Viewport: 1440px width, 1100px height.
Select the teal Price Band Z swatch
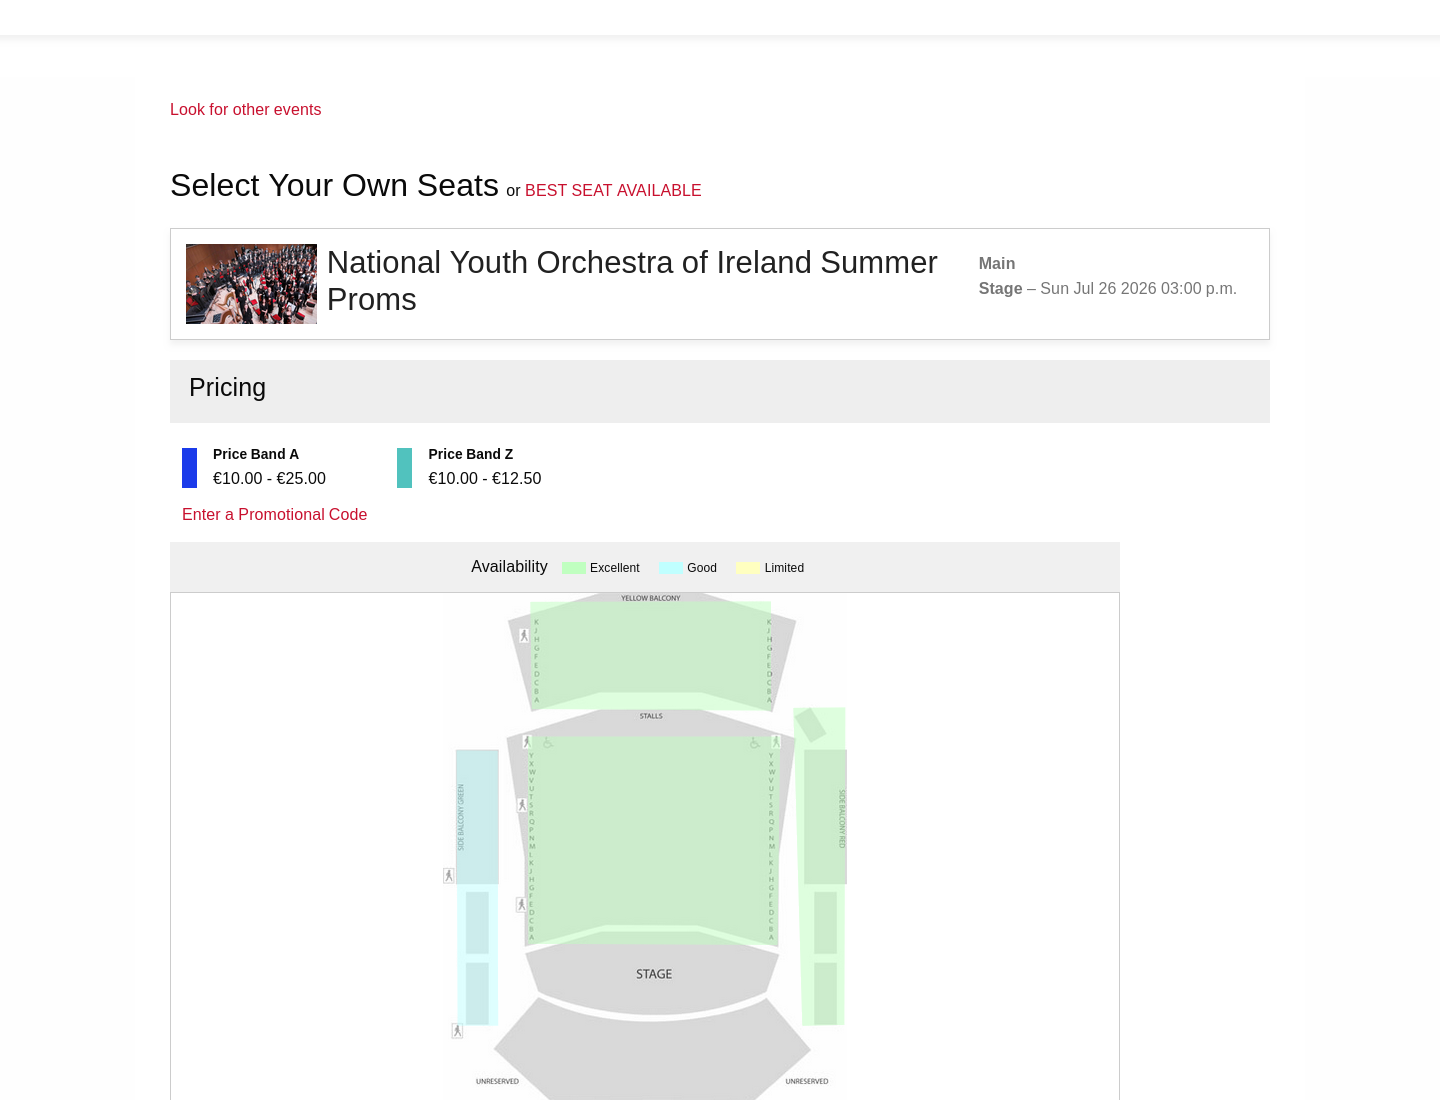click(404, 468)
